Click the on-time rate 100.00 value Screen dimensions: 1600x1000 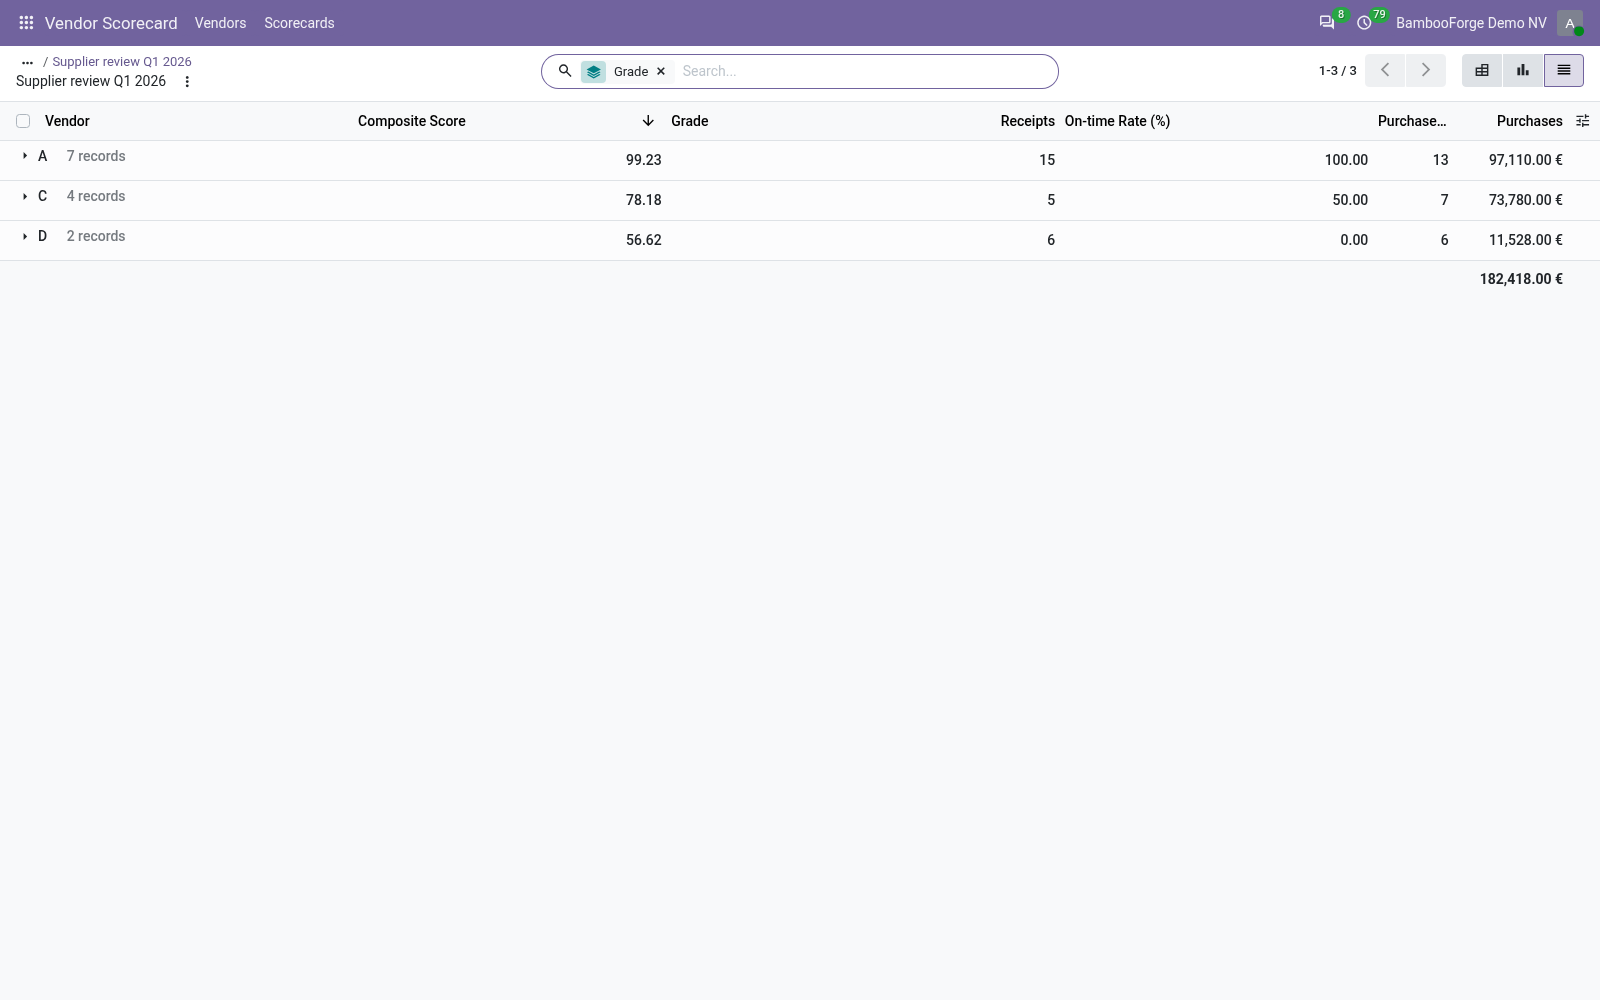[x=1346, y=160]
